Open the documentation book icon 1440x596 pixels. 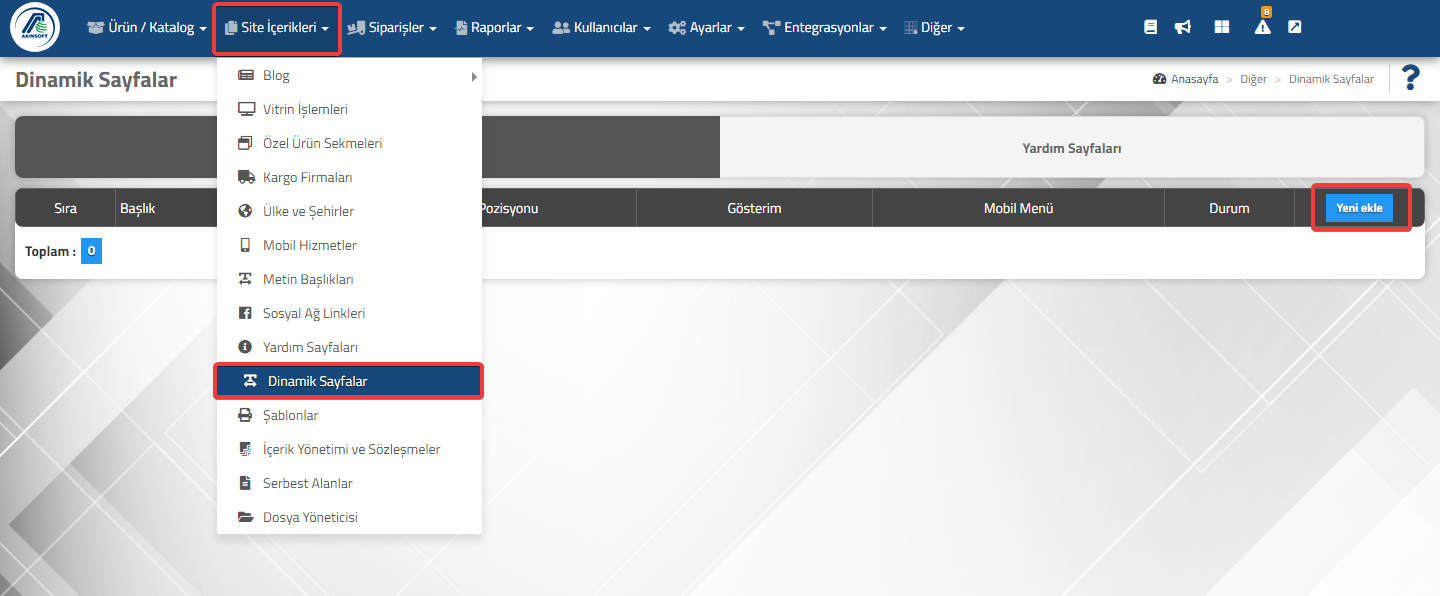pos(1150,28)
